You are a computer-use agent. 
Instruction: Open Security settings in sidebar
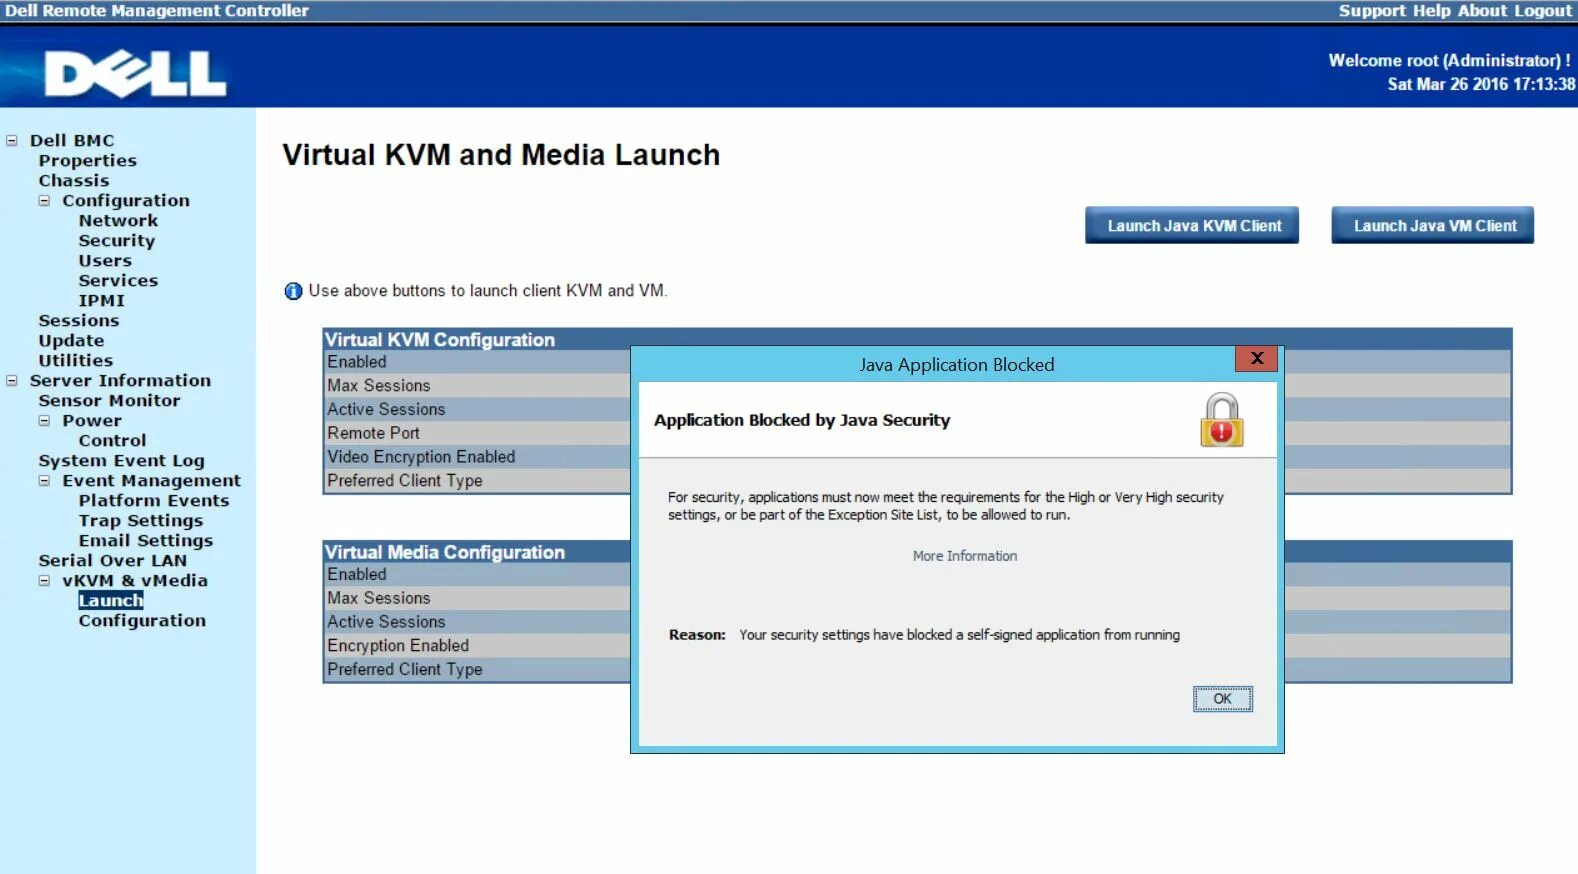117,241
